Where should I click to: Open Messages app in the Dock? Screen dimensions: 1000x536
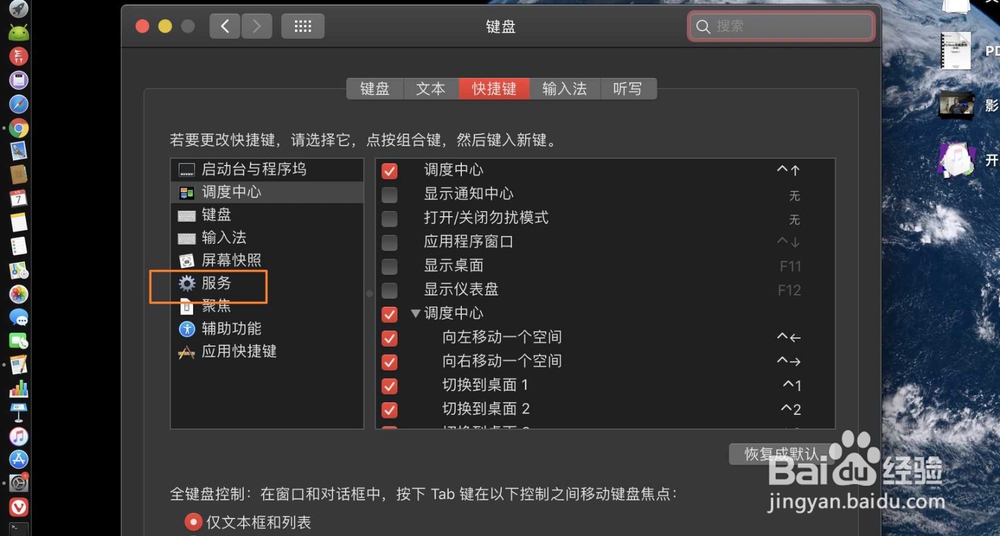18,317
